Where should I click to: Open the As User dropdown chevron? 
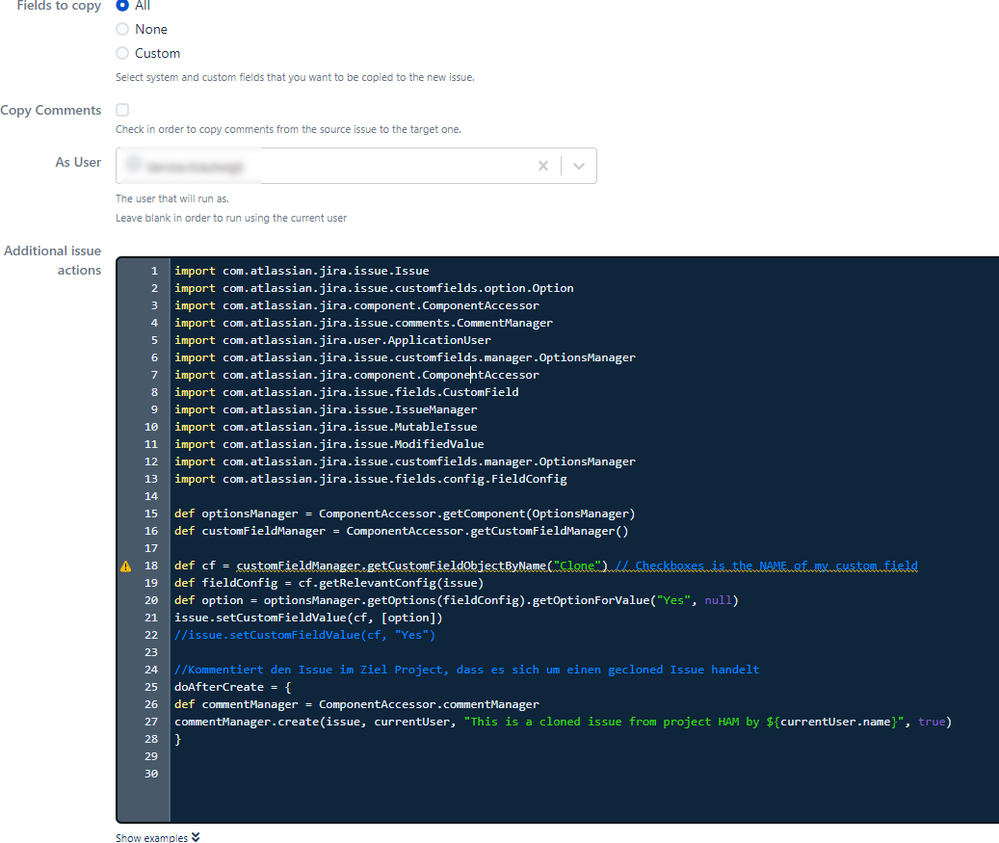click(579, 166)
